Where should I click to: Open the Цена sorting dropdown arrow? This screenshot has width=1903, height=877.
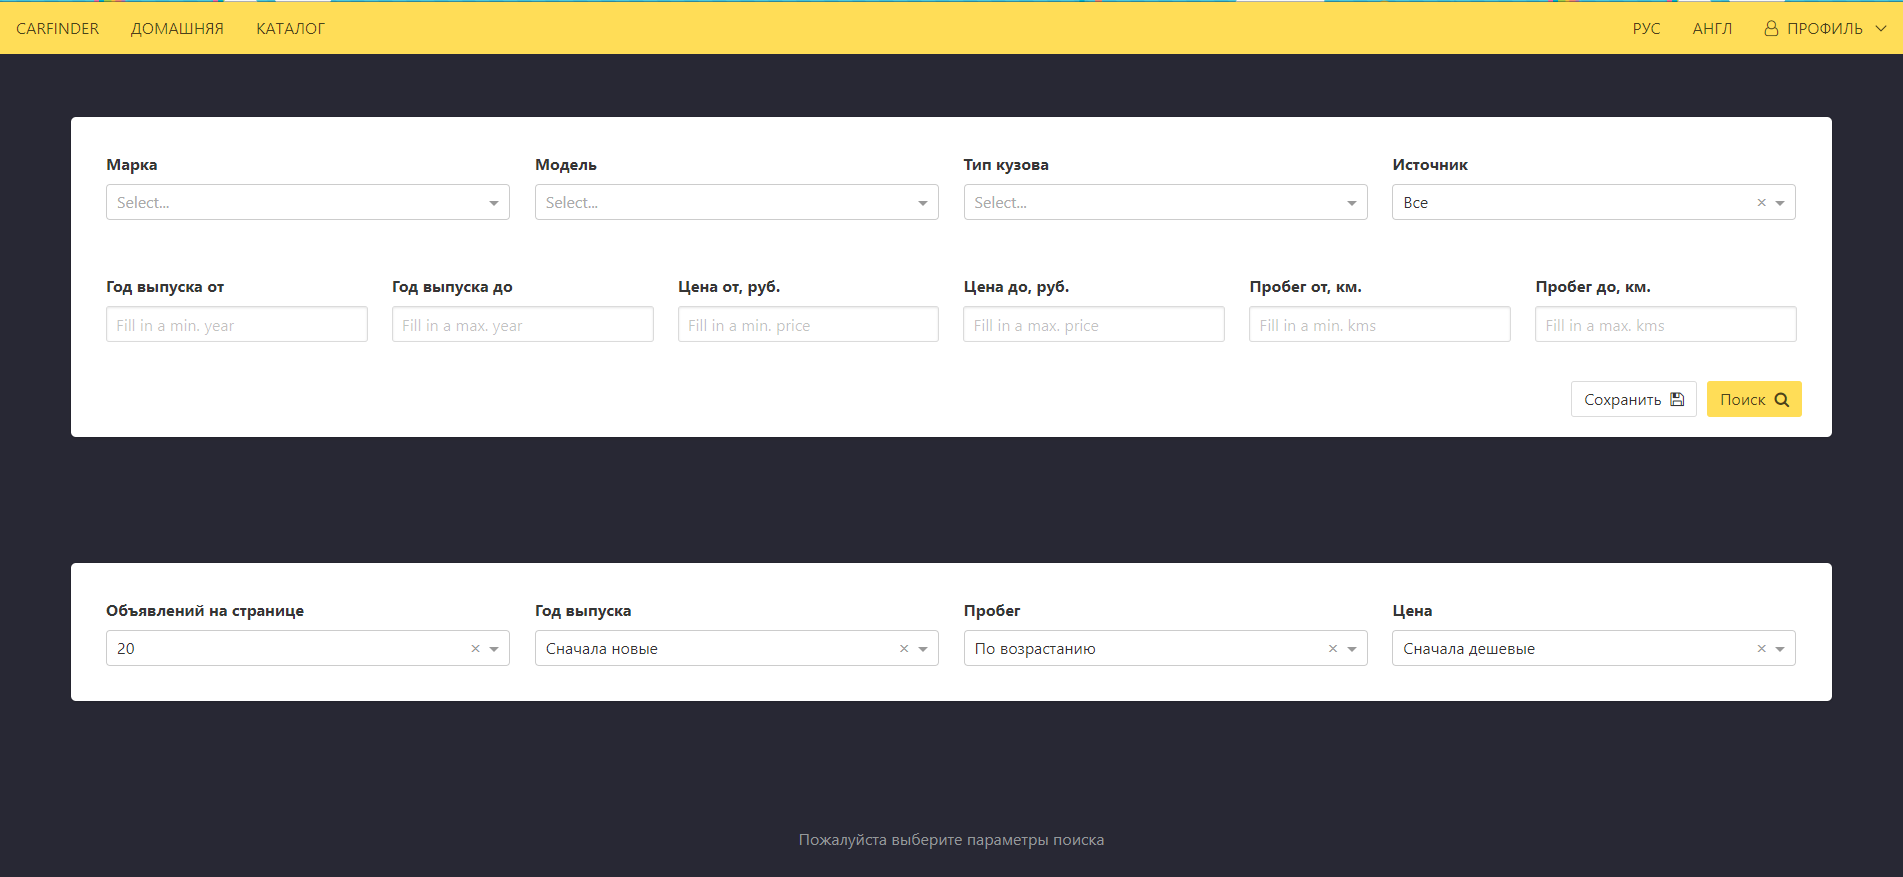coord(1780,649)
